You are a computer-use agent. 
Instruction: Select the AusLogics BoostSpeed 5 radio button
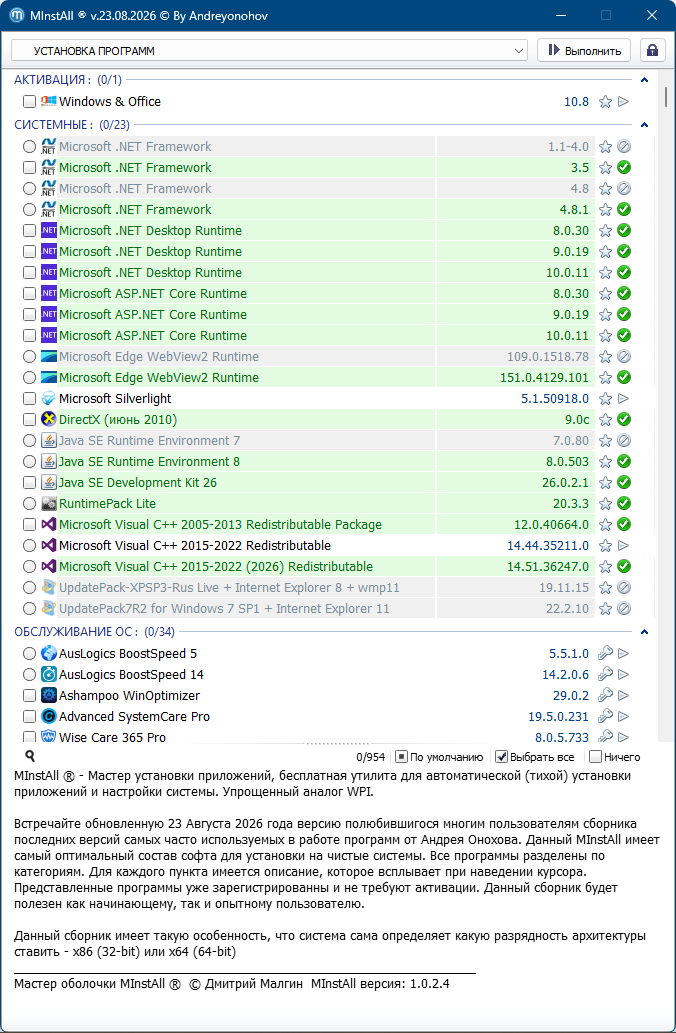coord(29,654)
